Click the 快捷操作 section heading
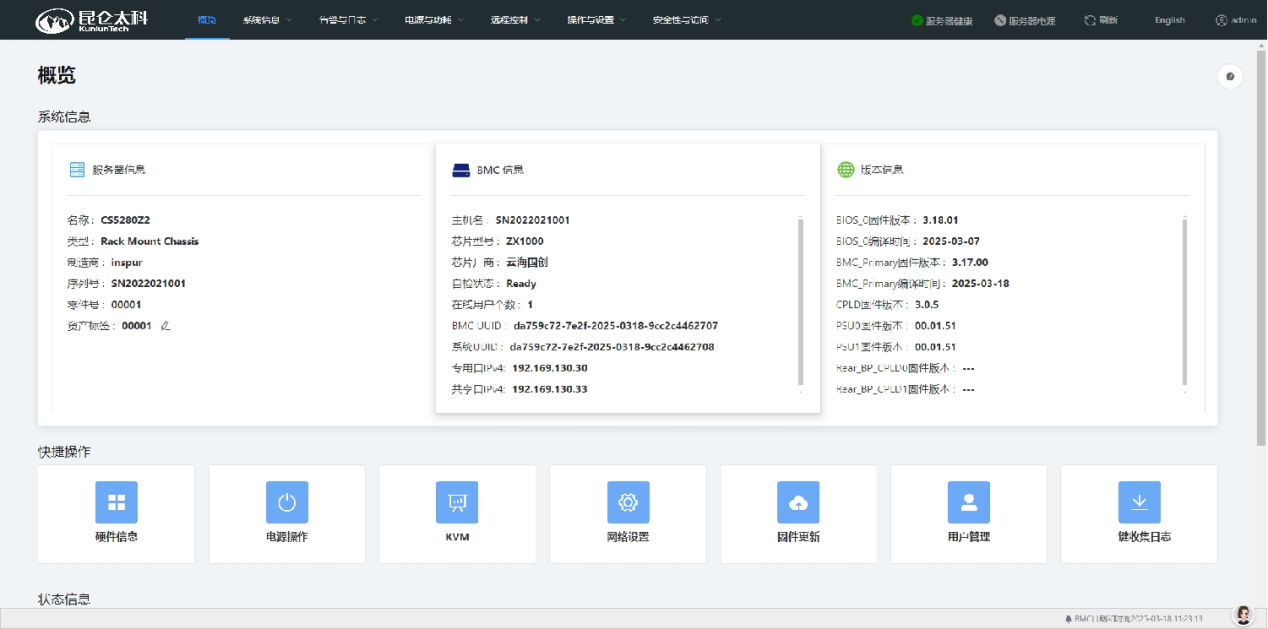 64,452
